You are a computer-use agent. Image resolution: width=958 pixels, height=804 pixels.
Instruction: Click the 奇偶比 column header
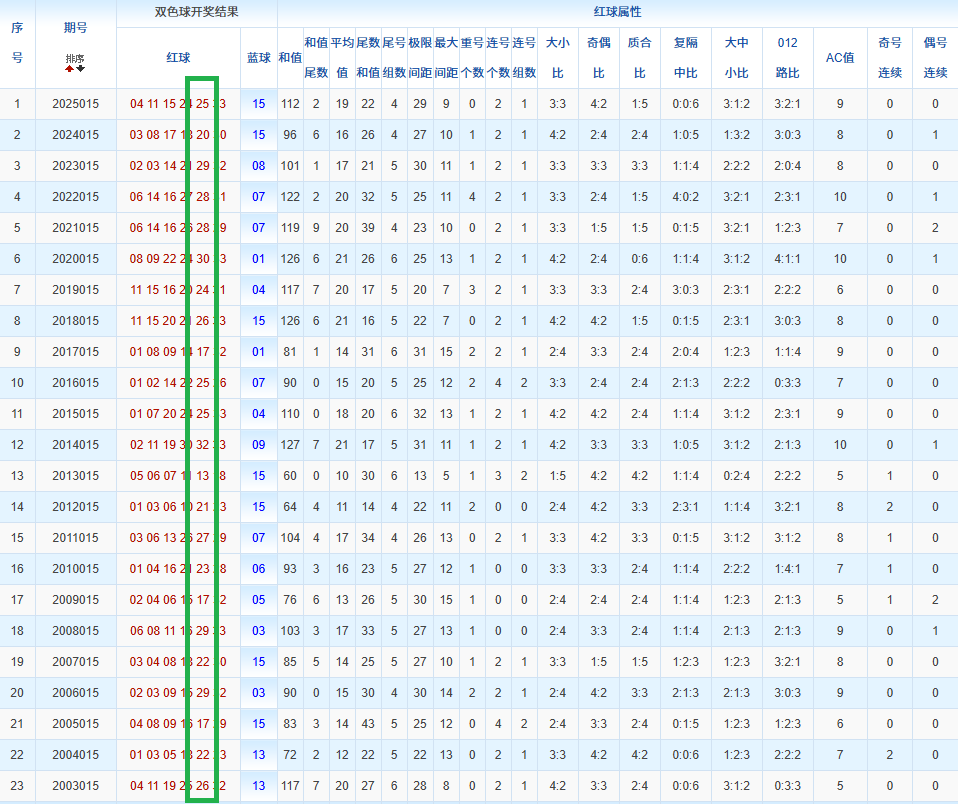pyautogui.click(x=598, y=58)
